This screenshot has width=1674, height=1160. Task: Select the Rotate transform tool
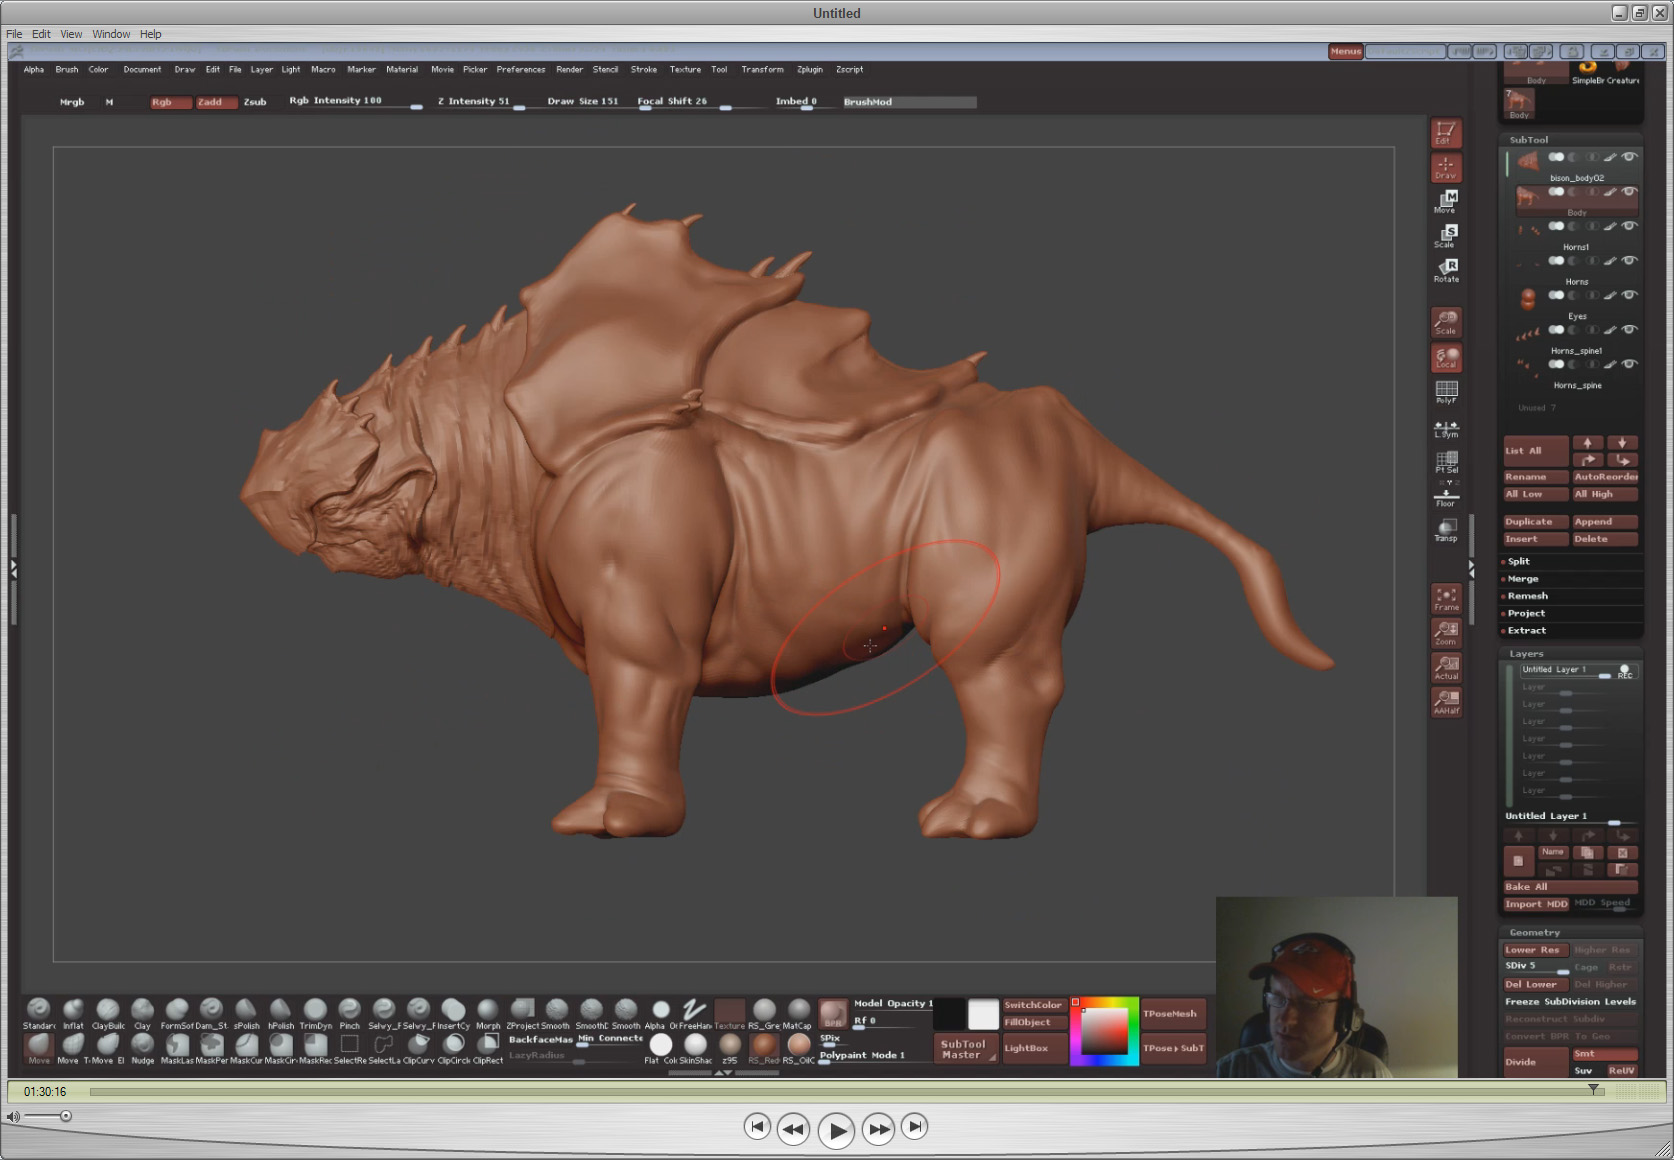(1446, 270)
